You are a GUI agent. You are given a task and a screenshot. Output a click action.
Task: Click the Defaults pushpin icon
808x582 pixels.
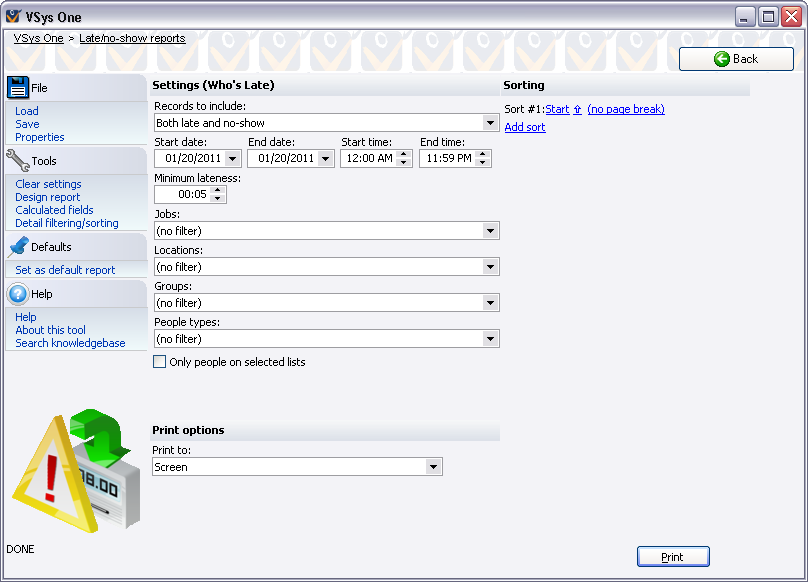pos(18,247)
